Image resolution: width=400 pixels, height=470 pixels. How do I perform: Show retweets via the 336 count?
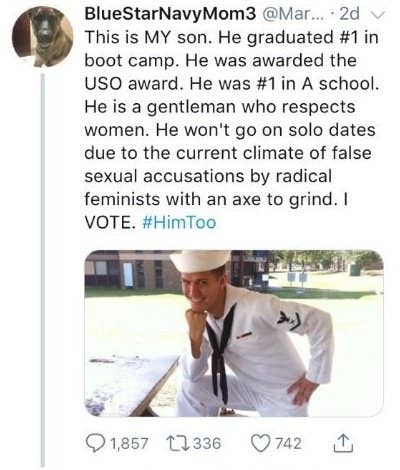pos(208,443)
